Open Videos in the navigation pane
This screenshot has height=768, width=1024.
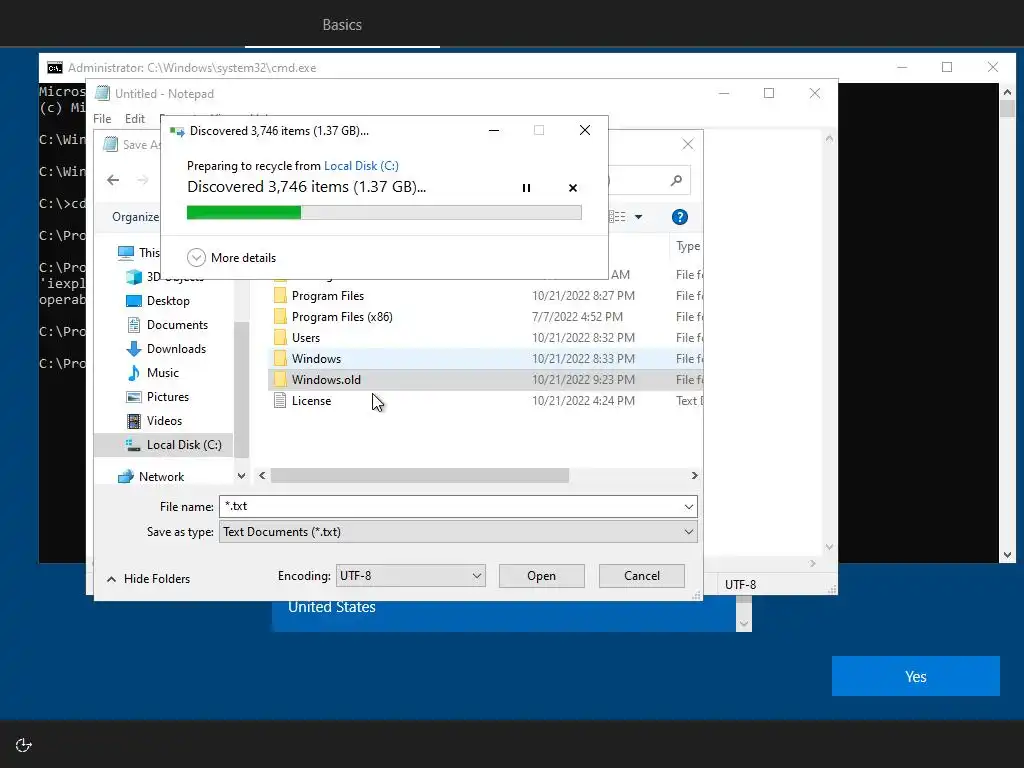(164, 421)
